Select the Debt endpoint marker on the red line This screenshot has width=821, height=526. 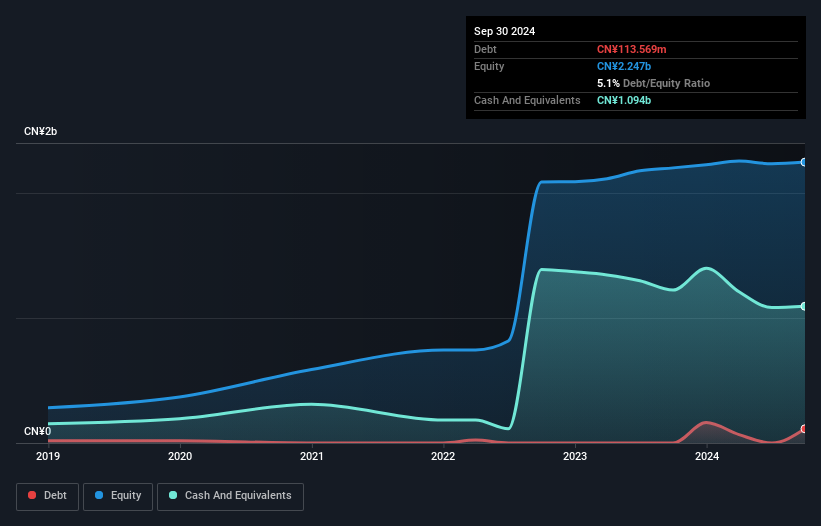tap(804, 429)
